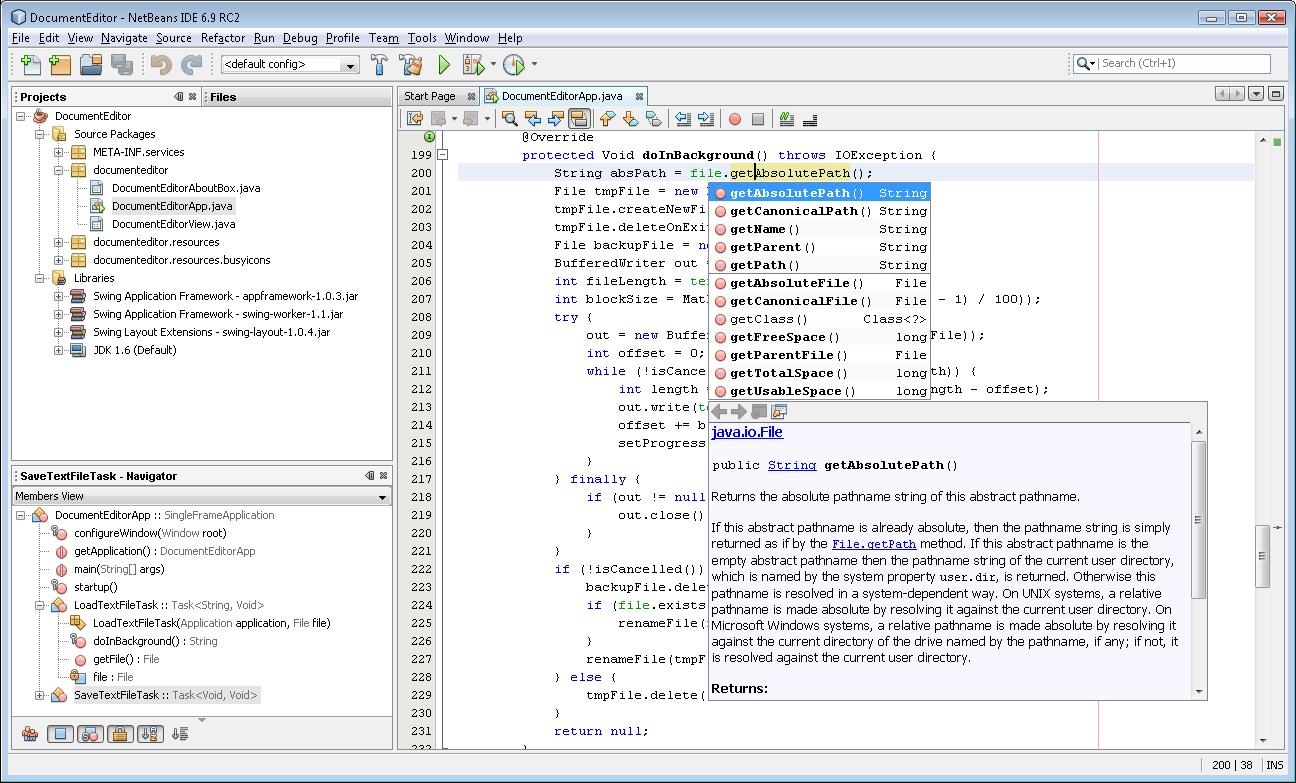The image size is (1296, 783).
Task: Click the Stop Macro Recording square icon
Action: pyautogui.click(x=758, y=119)
